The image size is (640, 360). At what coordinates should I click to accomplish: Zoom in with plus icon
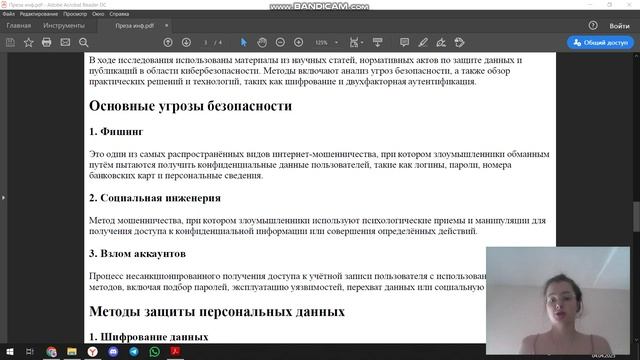(x=298, y=42)
